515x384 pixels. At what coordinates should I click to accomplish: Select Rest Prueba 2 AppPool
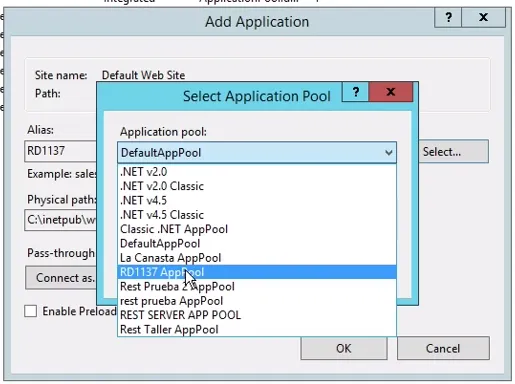(x=257, y=286)
